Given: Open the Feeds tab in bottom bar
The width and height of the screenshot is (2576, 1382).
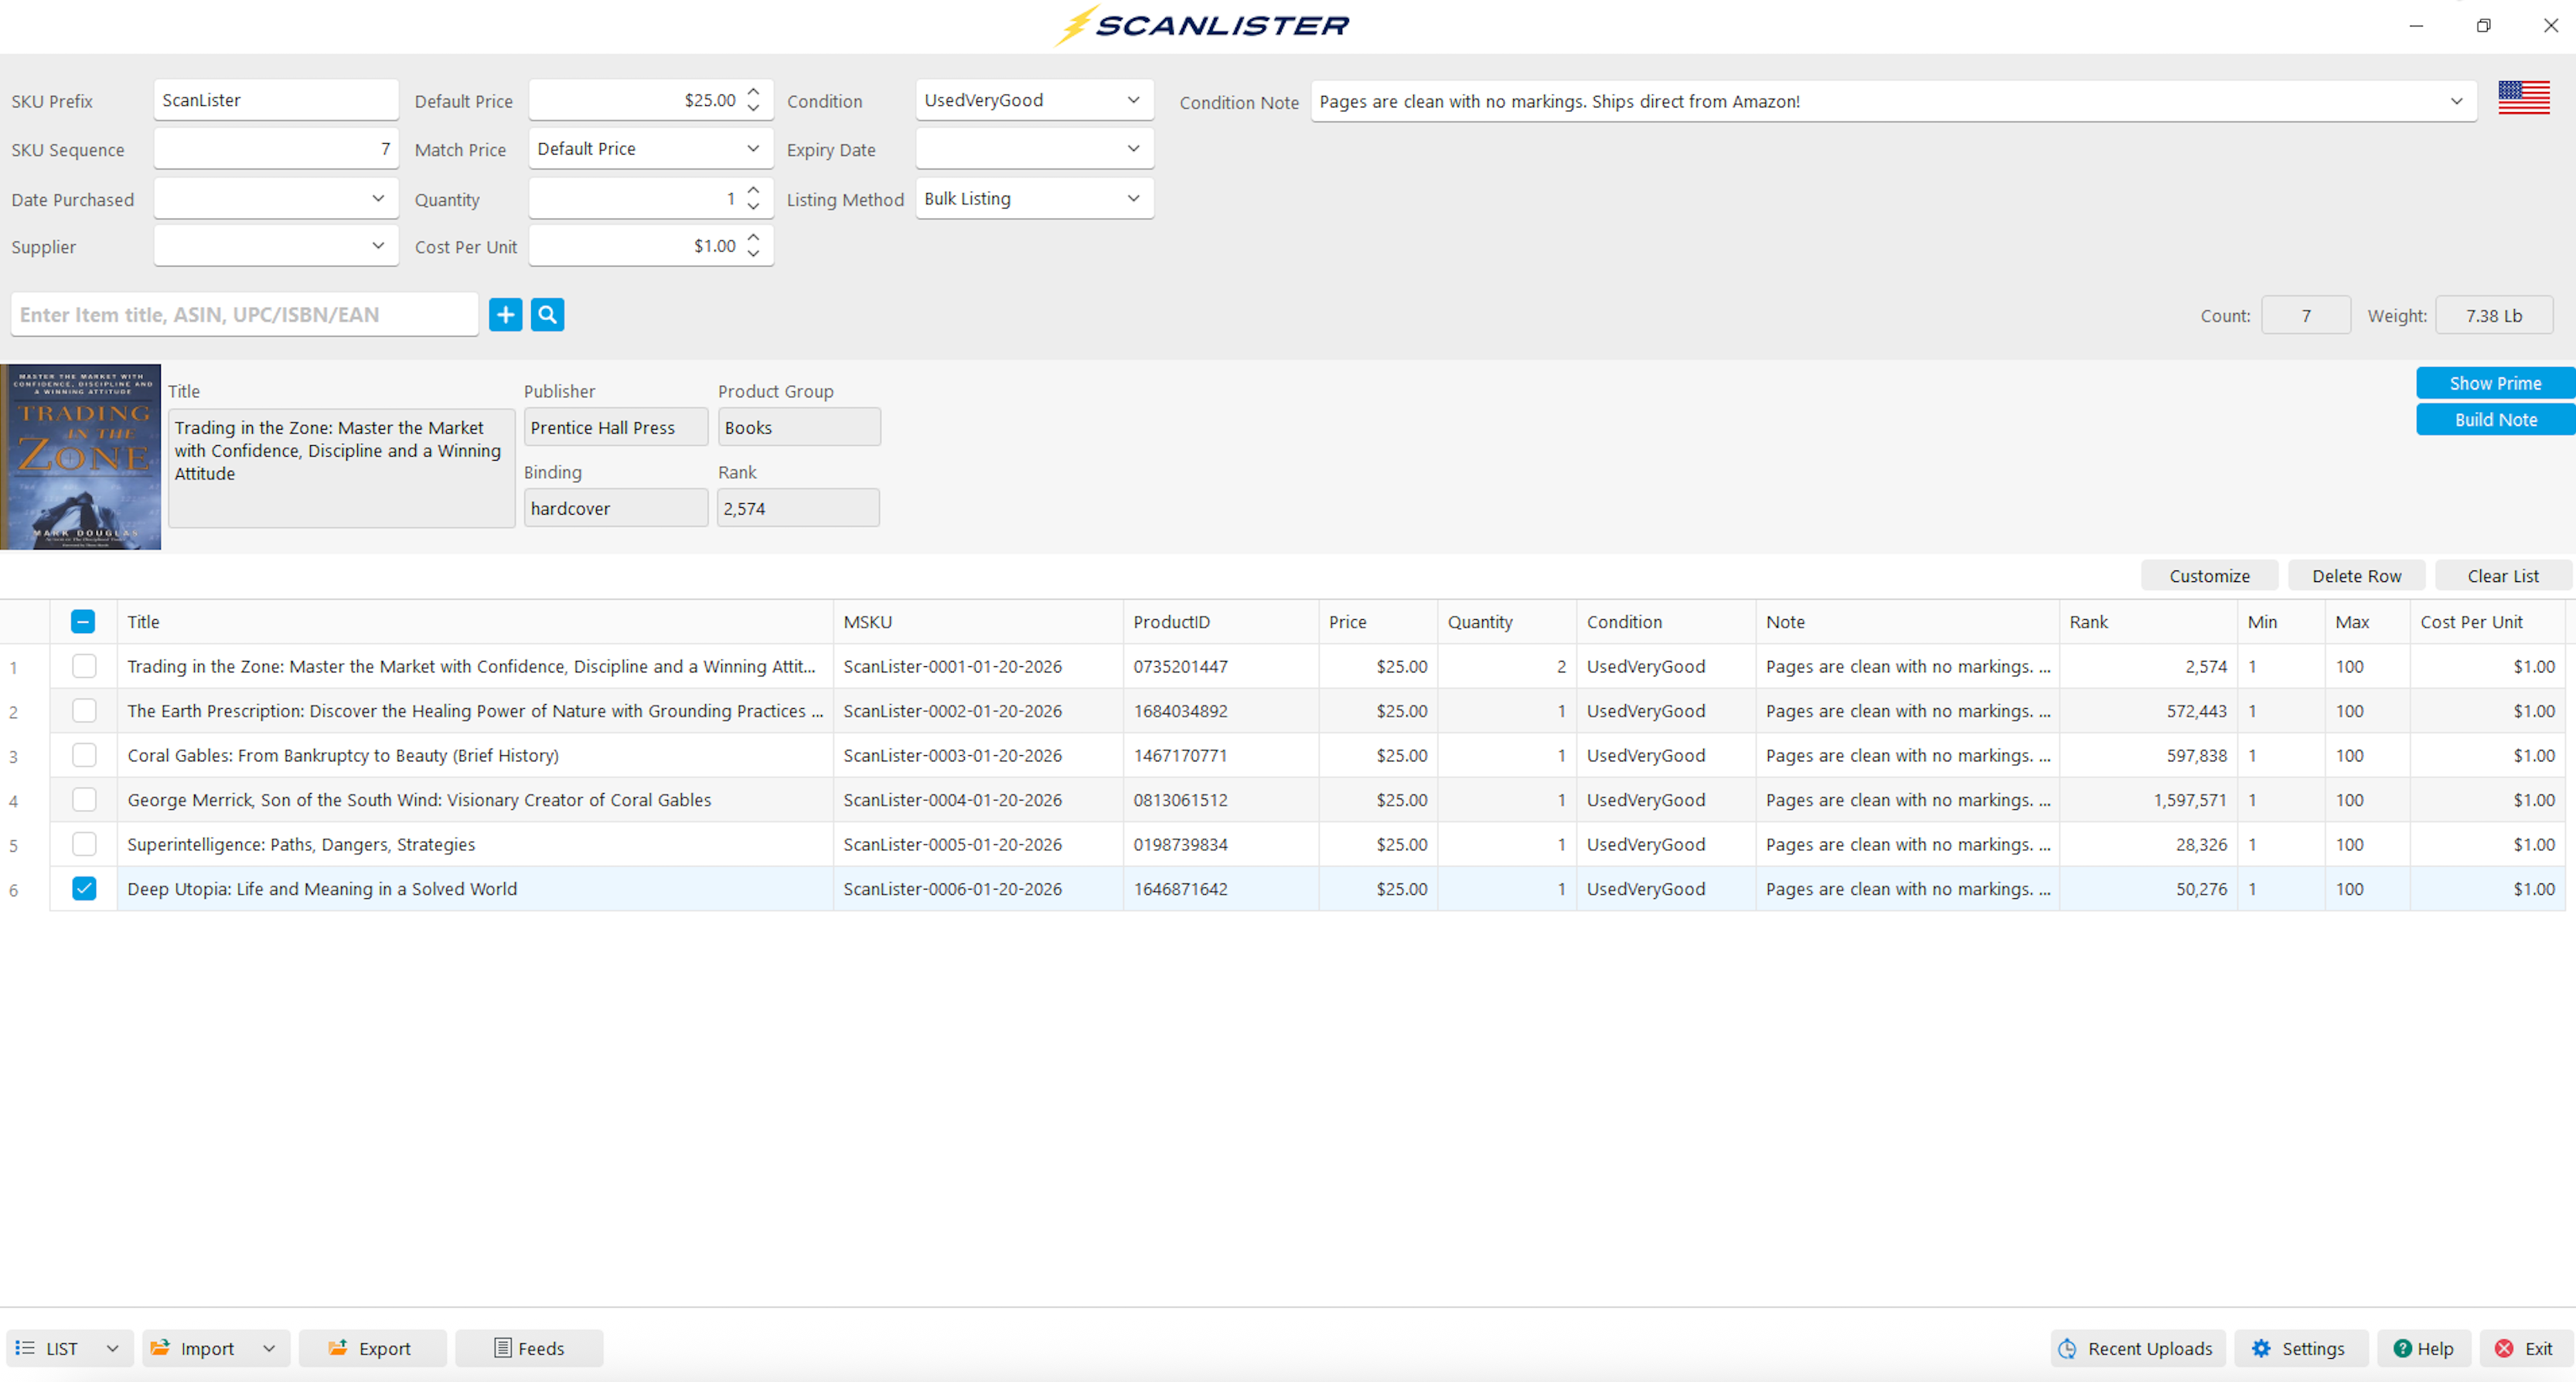Looking at the screenshot, I should point(529,1348).
